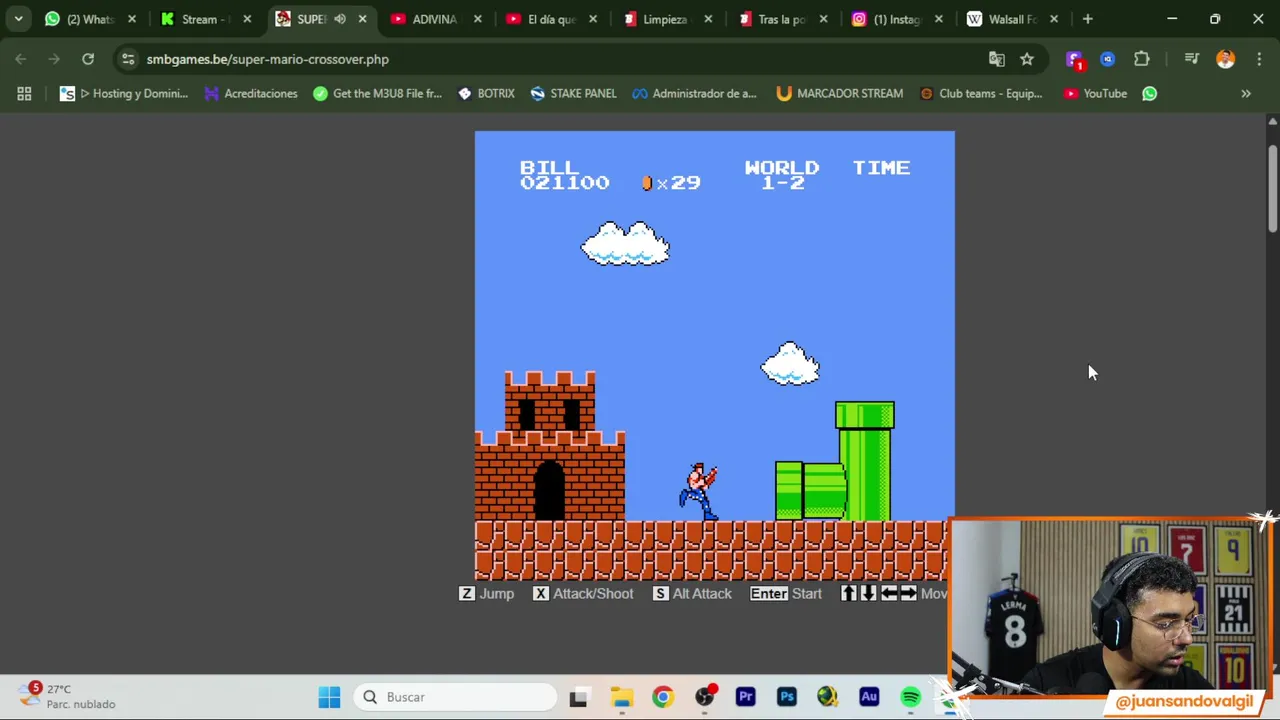The width and height of the screenshot is (1280, 720).
Task: Open the Chrome profile avatar
Action: click(x=1225, y=59)
